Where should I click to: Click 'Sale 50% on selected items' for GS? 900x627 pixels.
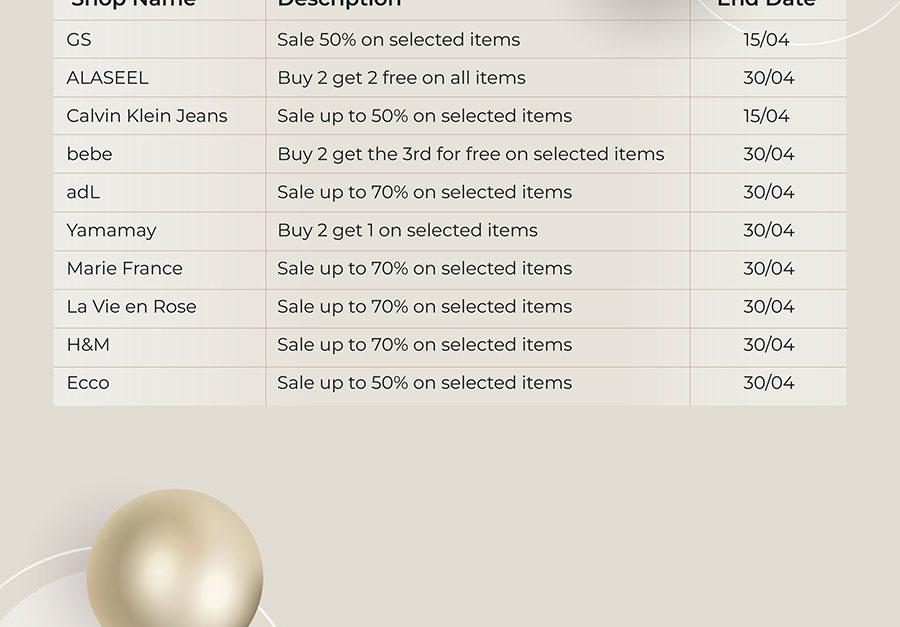(398, 40)
